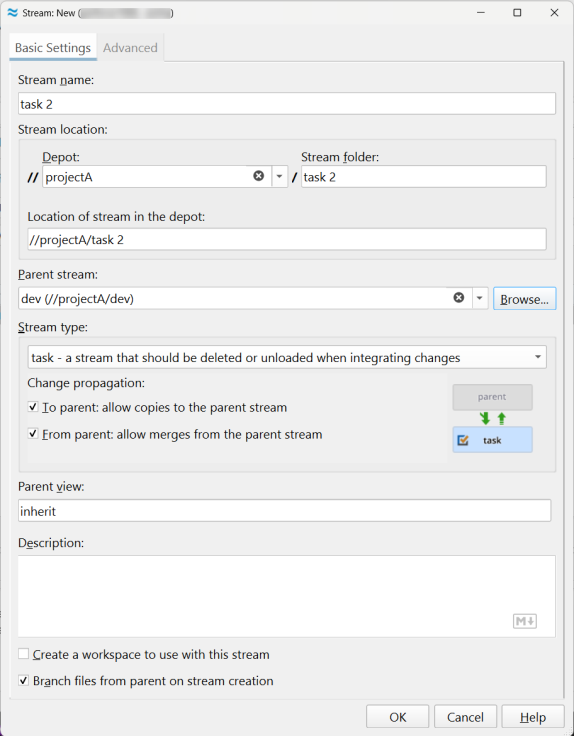574x736 pixels.
Task: Switch to the Advanced tab
Action: coord(130,47)
